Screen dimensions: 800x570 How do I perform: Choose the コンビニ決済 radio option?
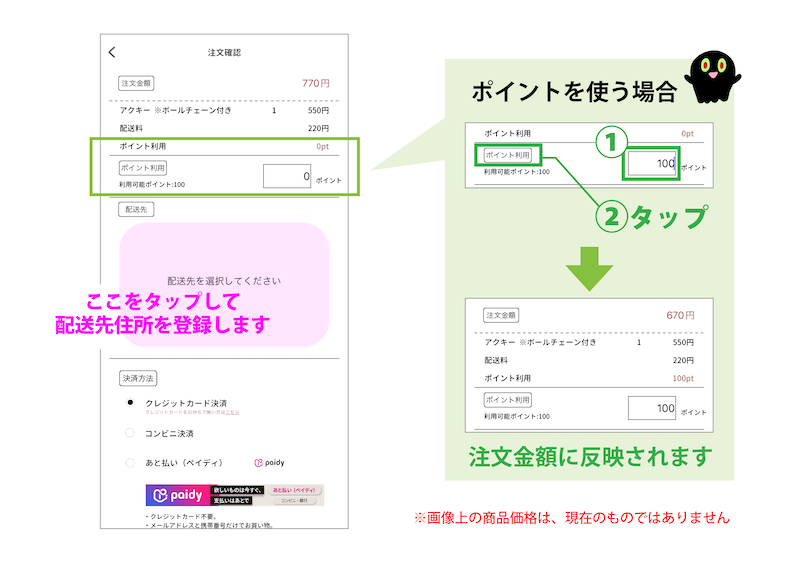(x=130, y=433)
